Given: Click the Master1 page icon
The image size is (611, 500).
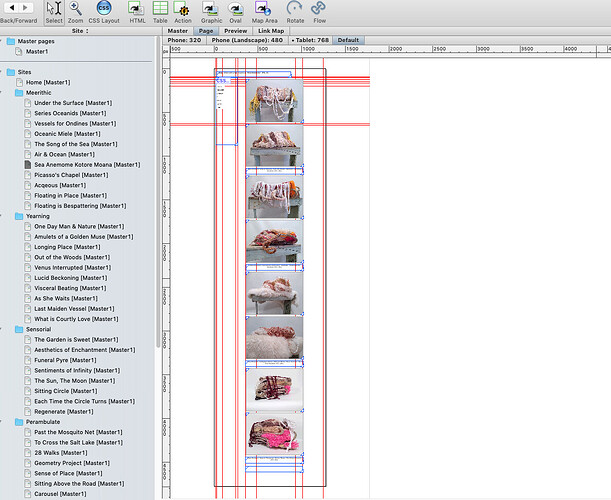Looking at the screenshot, I should (x=19, y=51).
